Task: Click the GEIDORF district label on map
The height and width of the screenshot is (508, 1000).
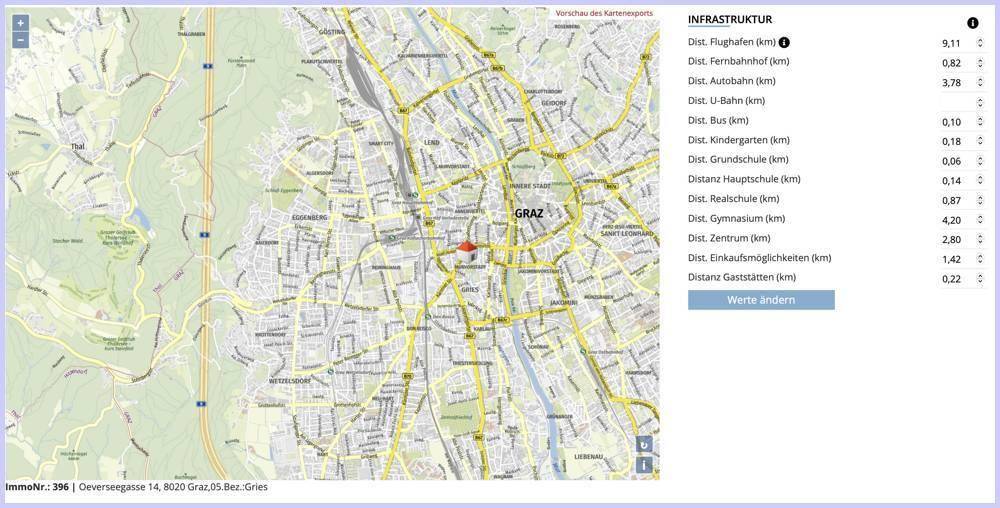Action: [554, 103]
